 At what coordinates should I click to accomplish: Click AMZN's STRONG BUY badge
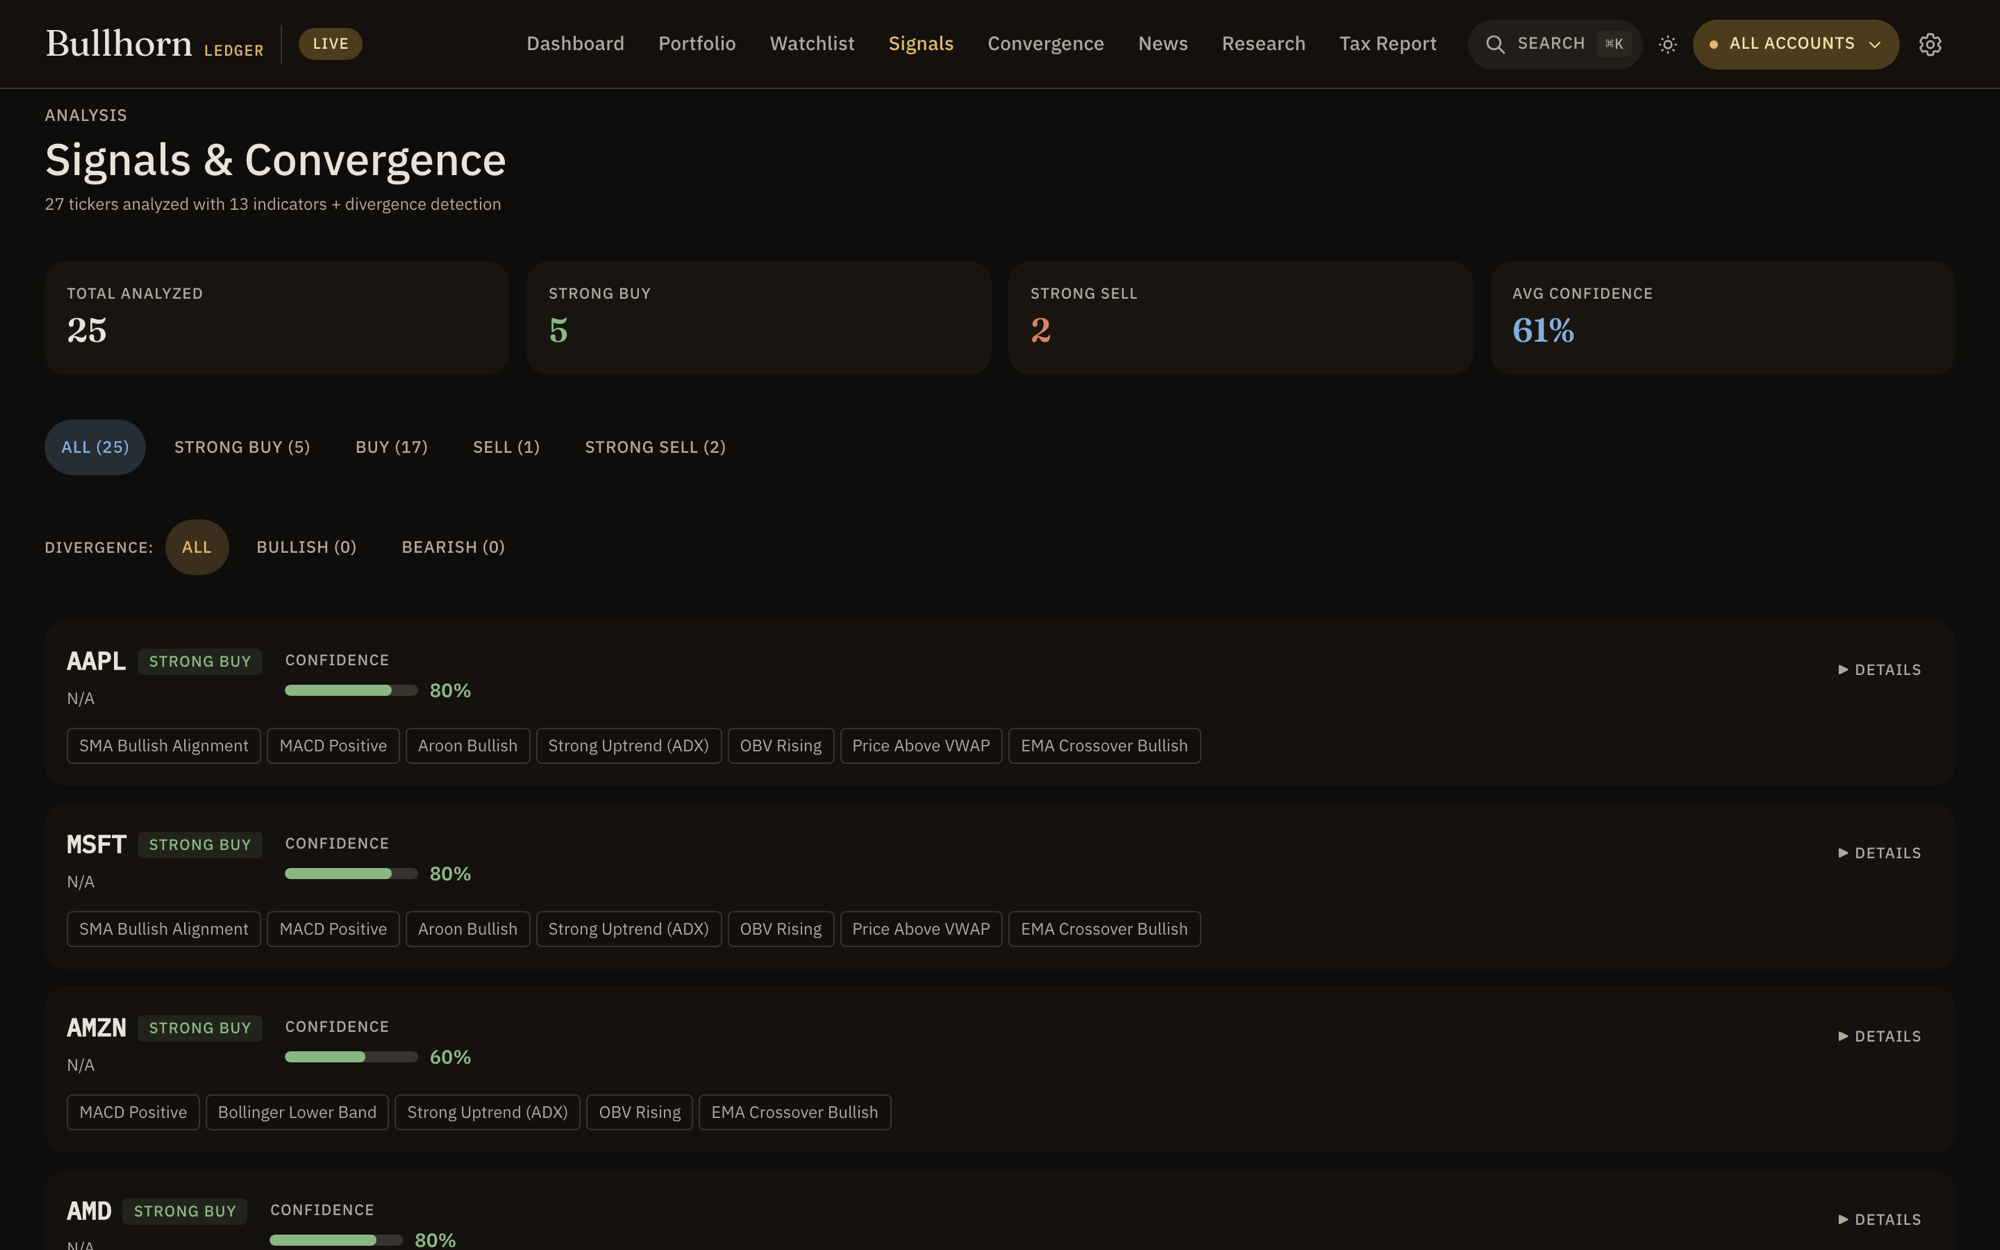(200, 1028)
